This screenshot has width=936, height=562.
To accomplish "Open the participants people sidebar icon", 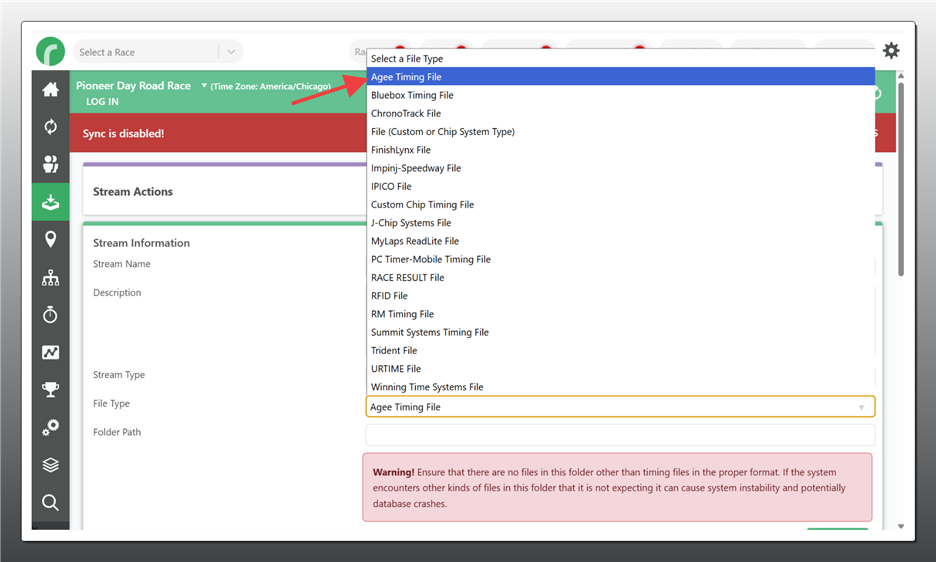I will click(x=51, y=164).
